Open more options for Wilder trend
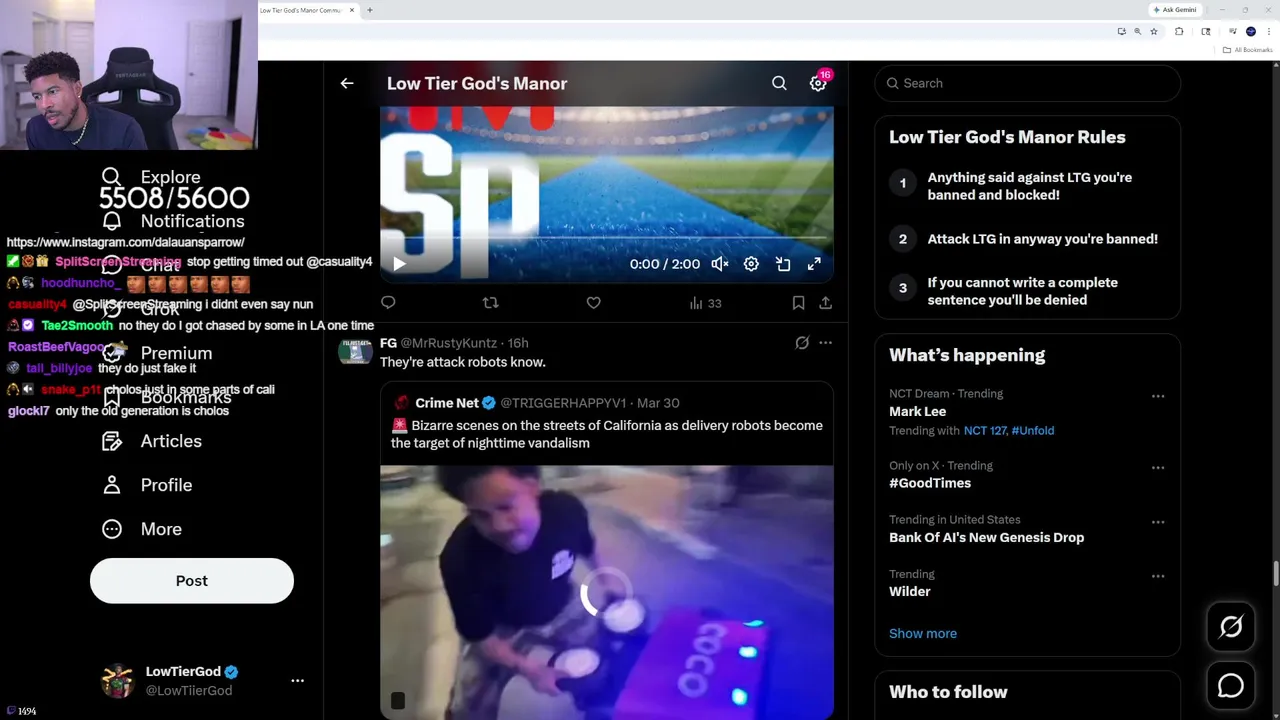Image resolution: width=1280 pixels, height=720 pixels. [x=1158, y=576]
